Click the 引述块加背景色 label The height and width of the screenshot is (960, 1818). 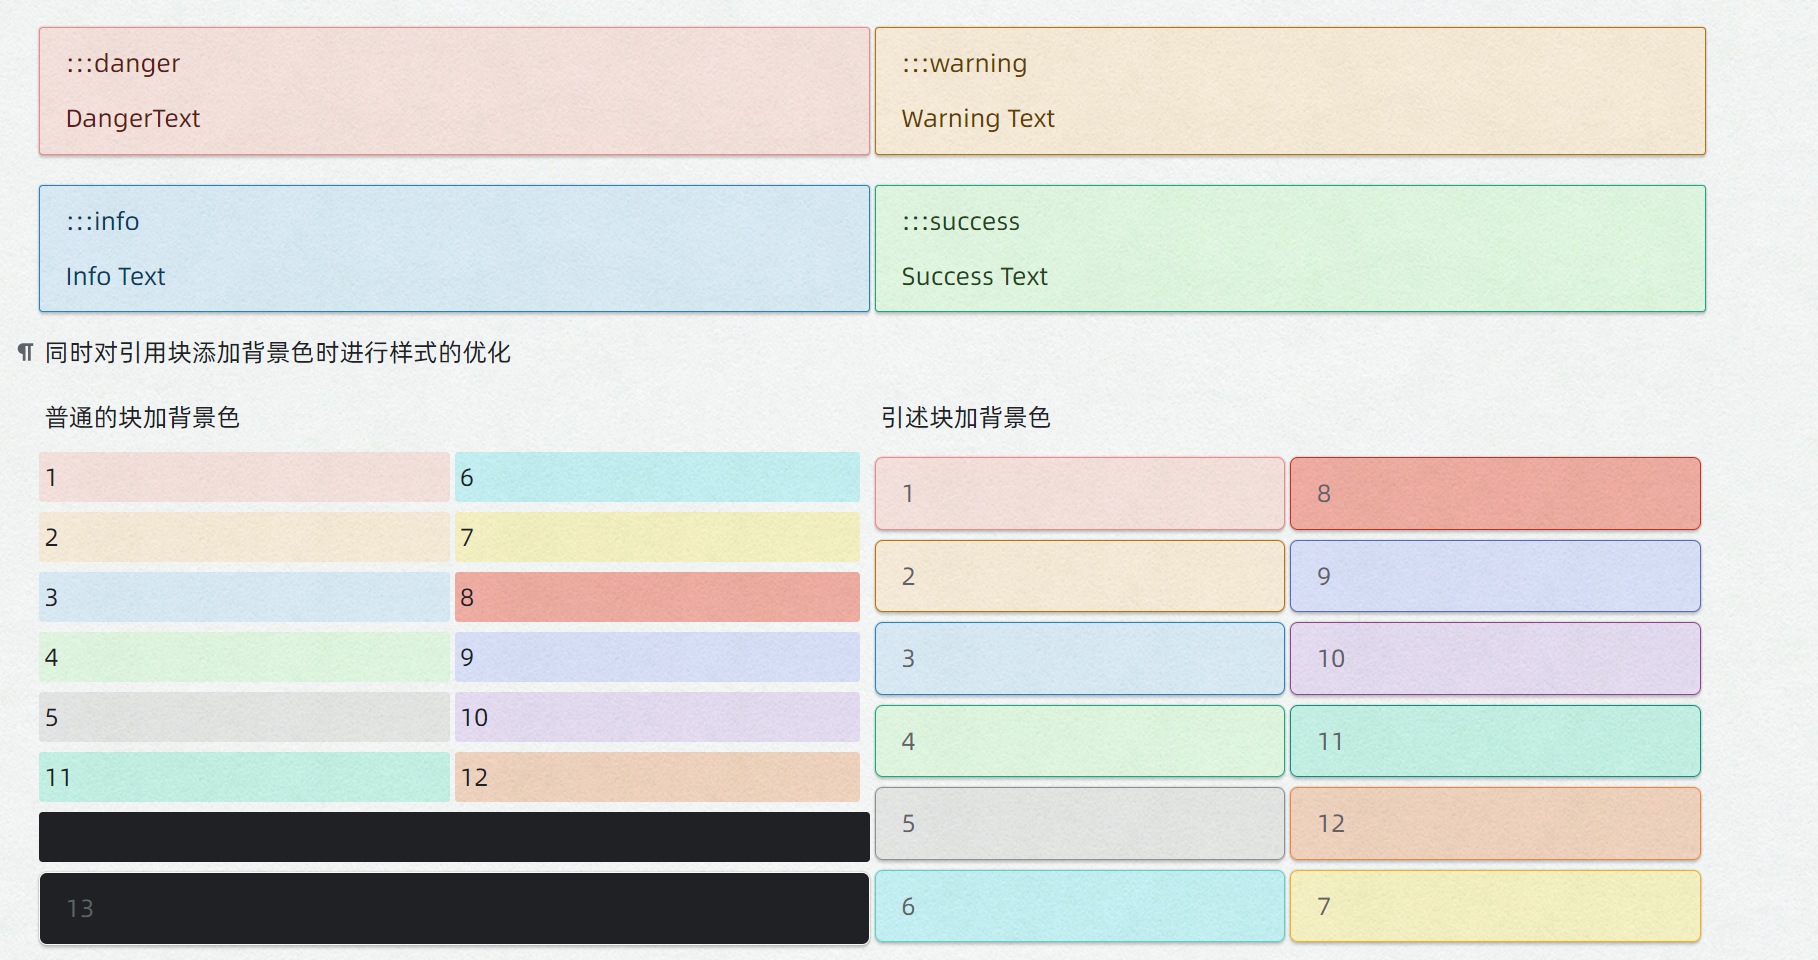coord(965,417)
